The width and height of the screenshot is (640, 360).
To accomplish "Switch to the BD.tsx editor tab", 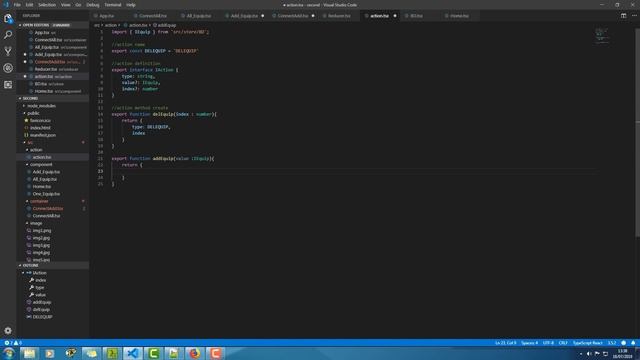I will coord(416,16).
